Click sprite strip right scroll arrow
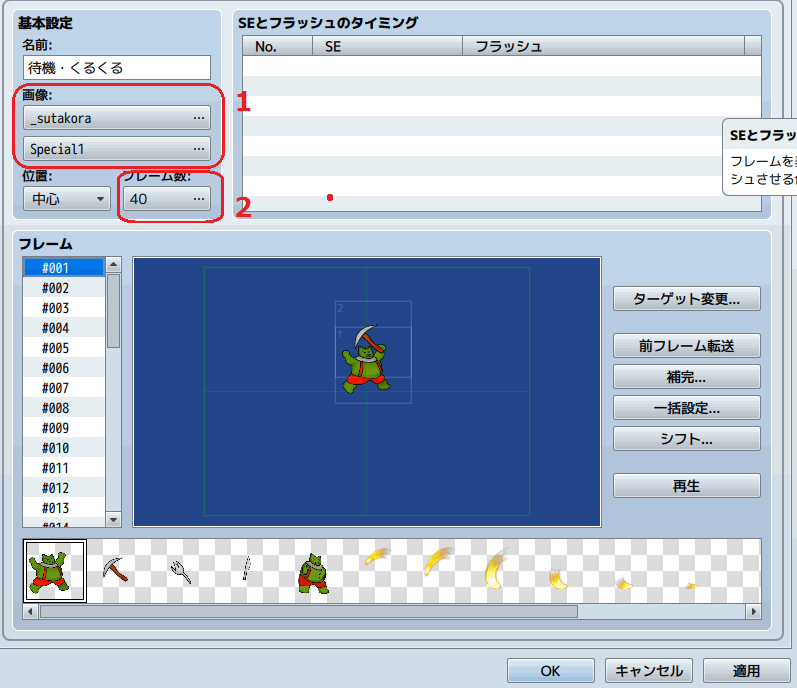The width and height of the screenshot is (797, 688). point(753,611)
